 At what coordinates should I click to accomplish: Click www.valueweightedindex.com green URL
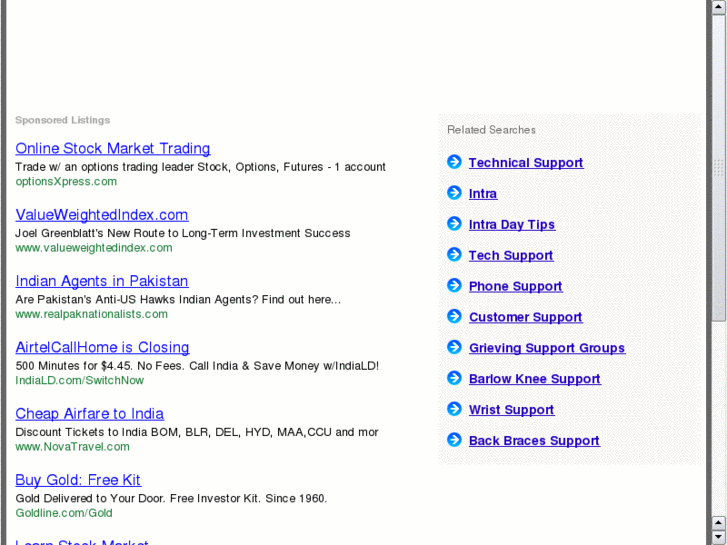pyautogui.click(x=94, y=248)
